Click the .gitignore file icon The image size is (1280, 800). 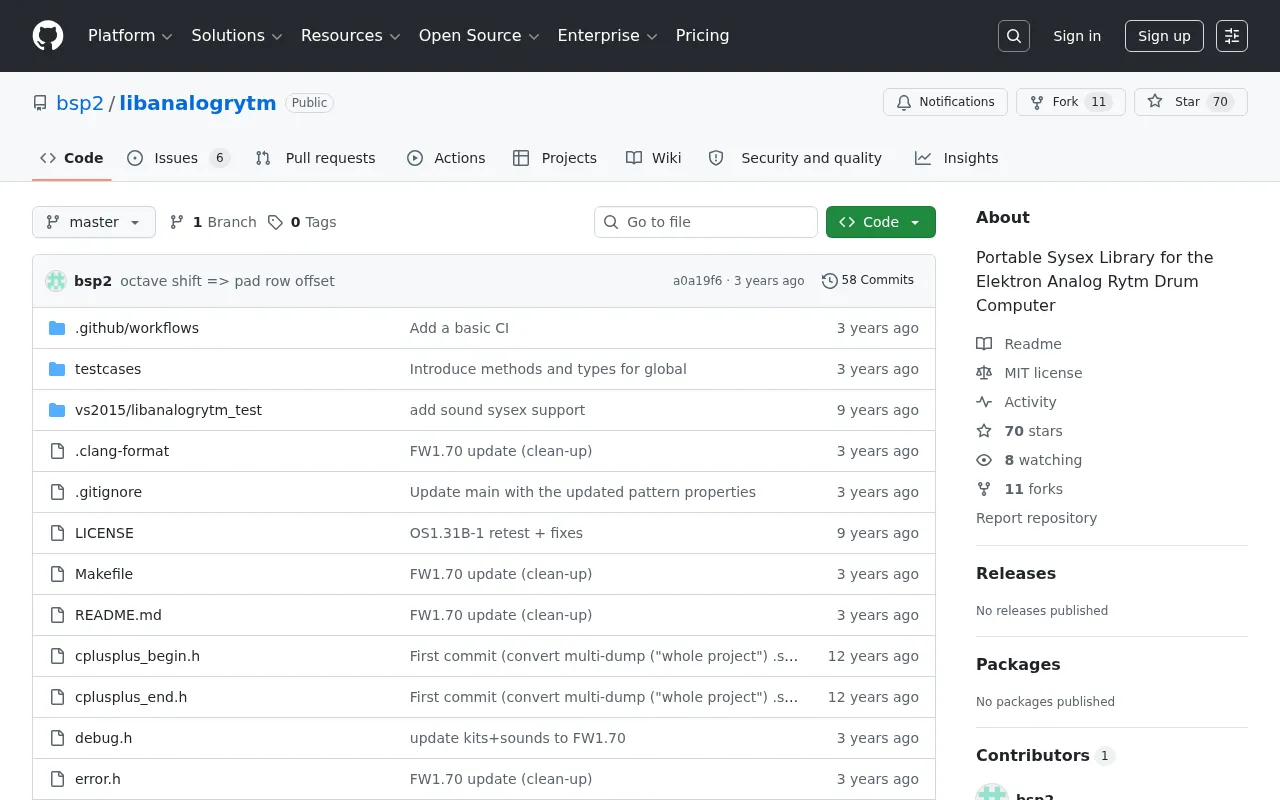point(57,492)
